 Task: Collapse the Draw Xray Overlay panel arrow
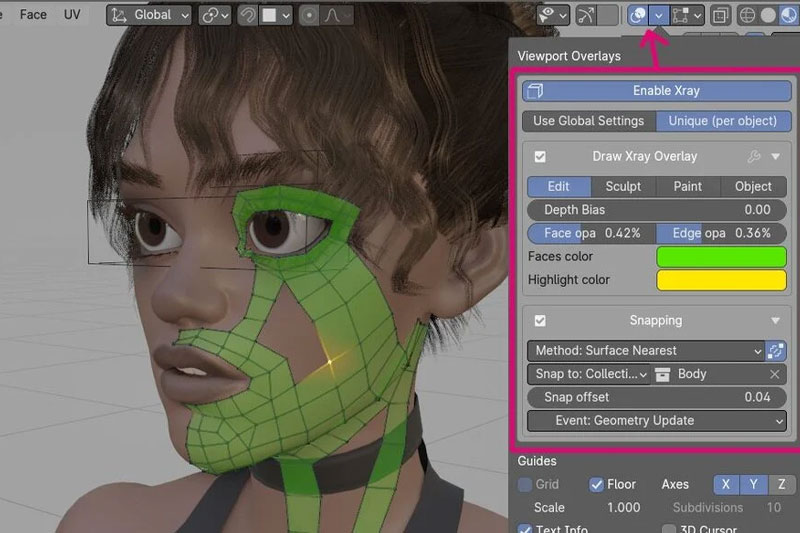(x=776, y=157)
